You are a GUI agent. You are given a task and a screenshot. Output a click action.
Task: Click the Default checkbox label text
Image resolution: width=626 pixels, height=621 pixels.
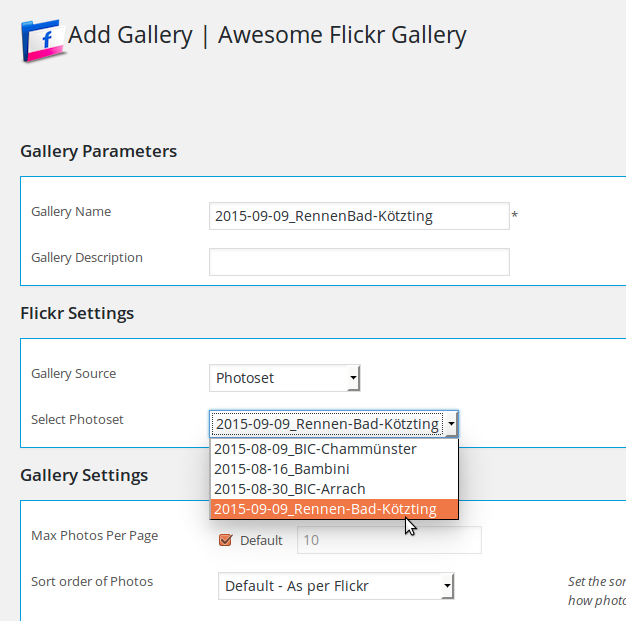pyautogui.click(x=261, y=540)
